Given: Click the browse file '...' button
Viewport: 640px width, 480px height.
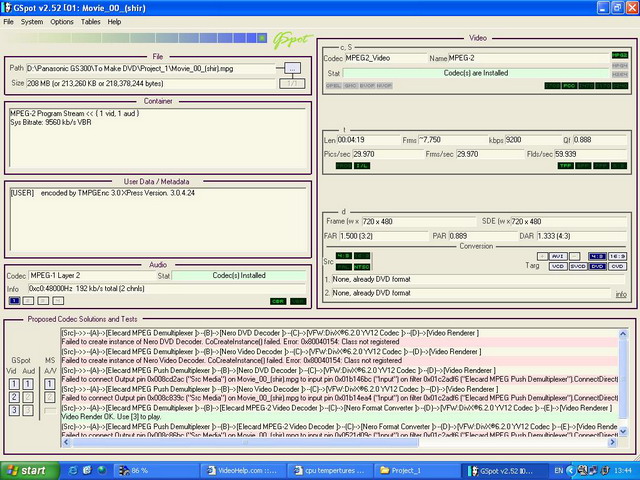Looking at the screenshot, I should coord(292,69).
